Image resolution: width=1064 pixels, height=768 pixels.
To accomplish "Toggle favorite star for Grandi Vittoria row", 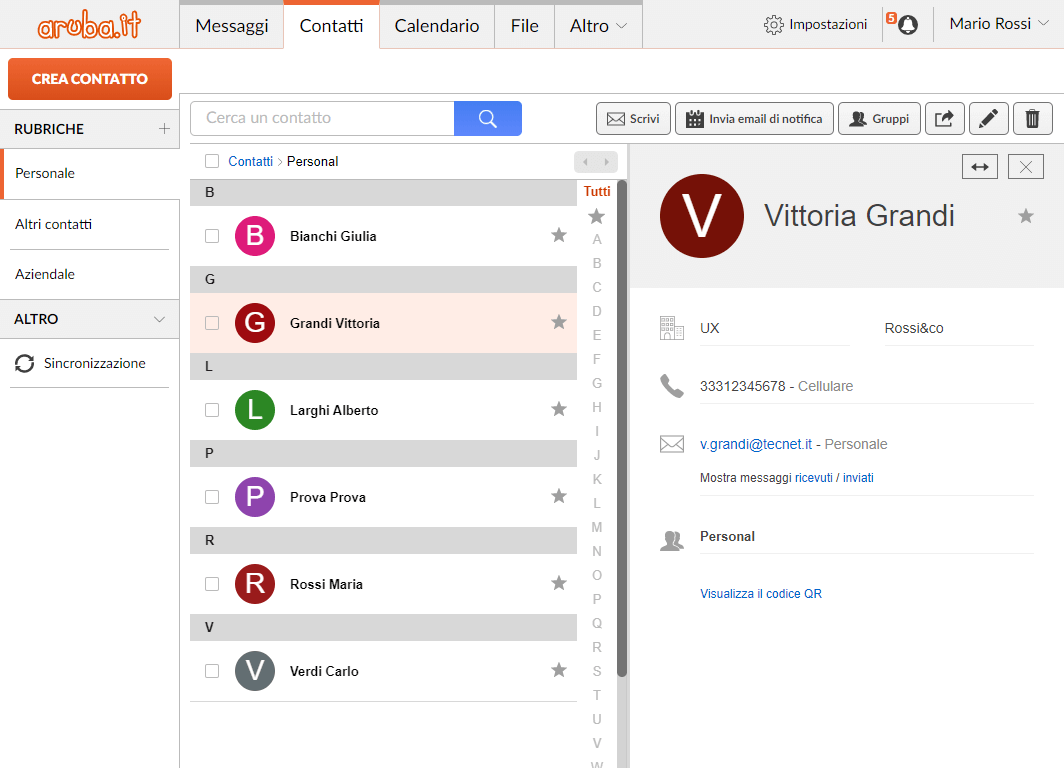I will pos(558,322).
